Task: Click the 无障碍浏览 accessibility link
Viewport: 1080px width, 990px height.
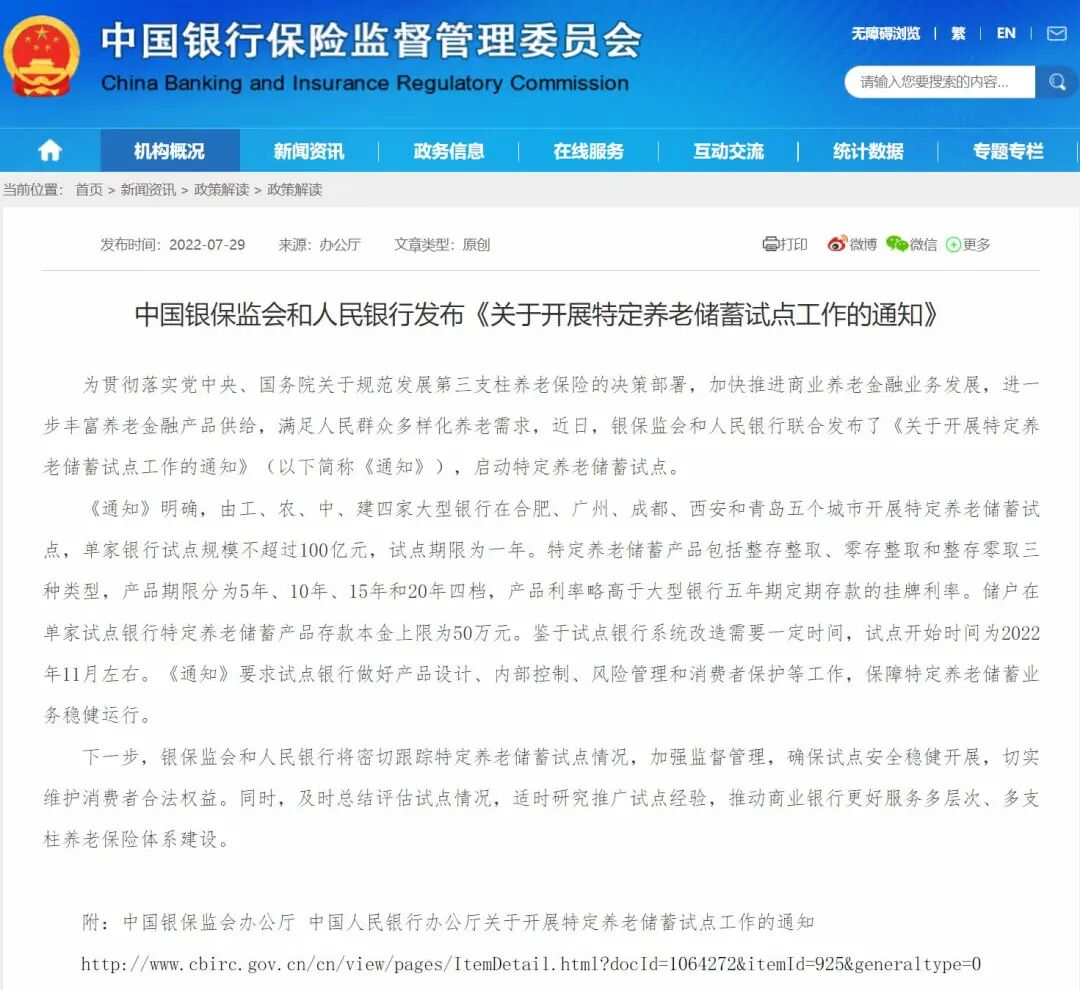Action: tap(886, 33)
